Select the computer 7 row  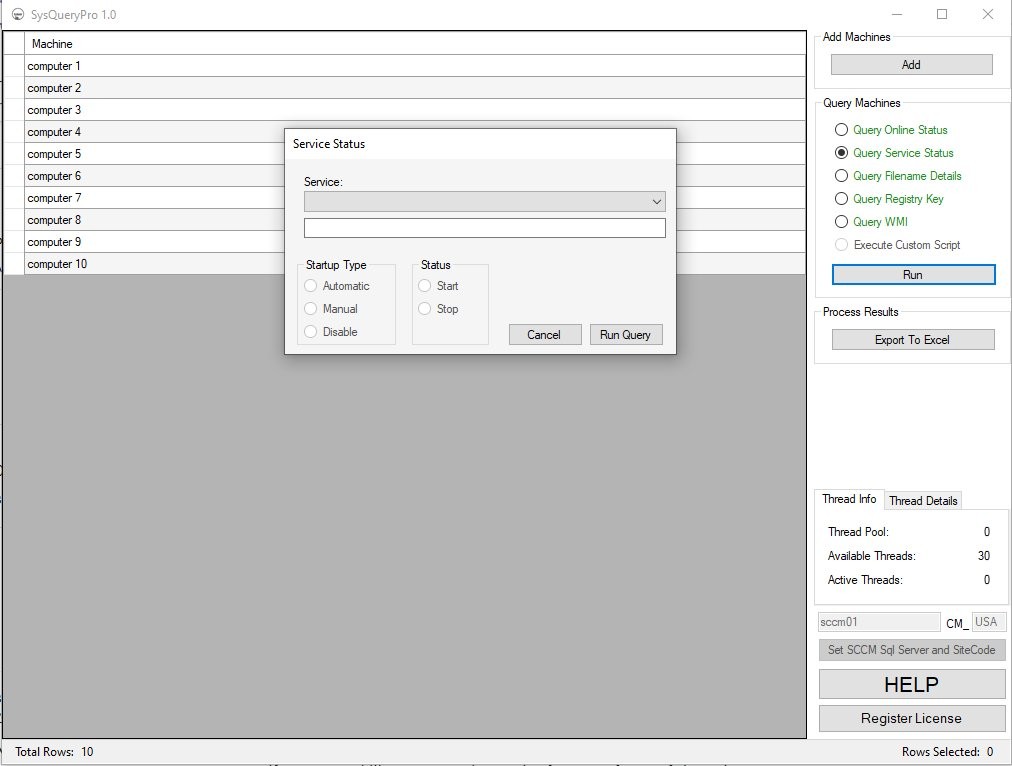click(155, 197)
